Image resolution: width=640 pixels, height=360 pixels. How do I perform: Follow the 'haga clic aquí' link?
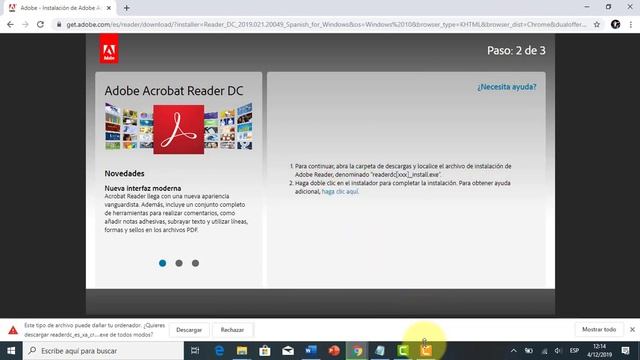(340, 191)
